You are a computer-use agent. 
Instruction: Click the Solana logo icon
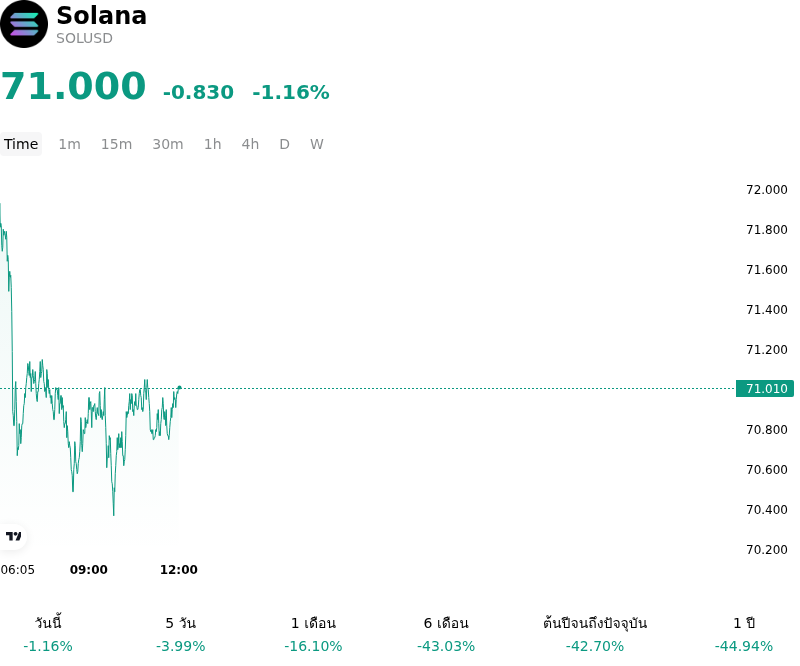24,24
